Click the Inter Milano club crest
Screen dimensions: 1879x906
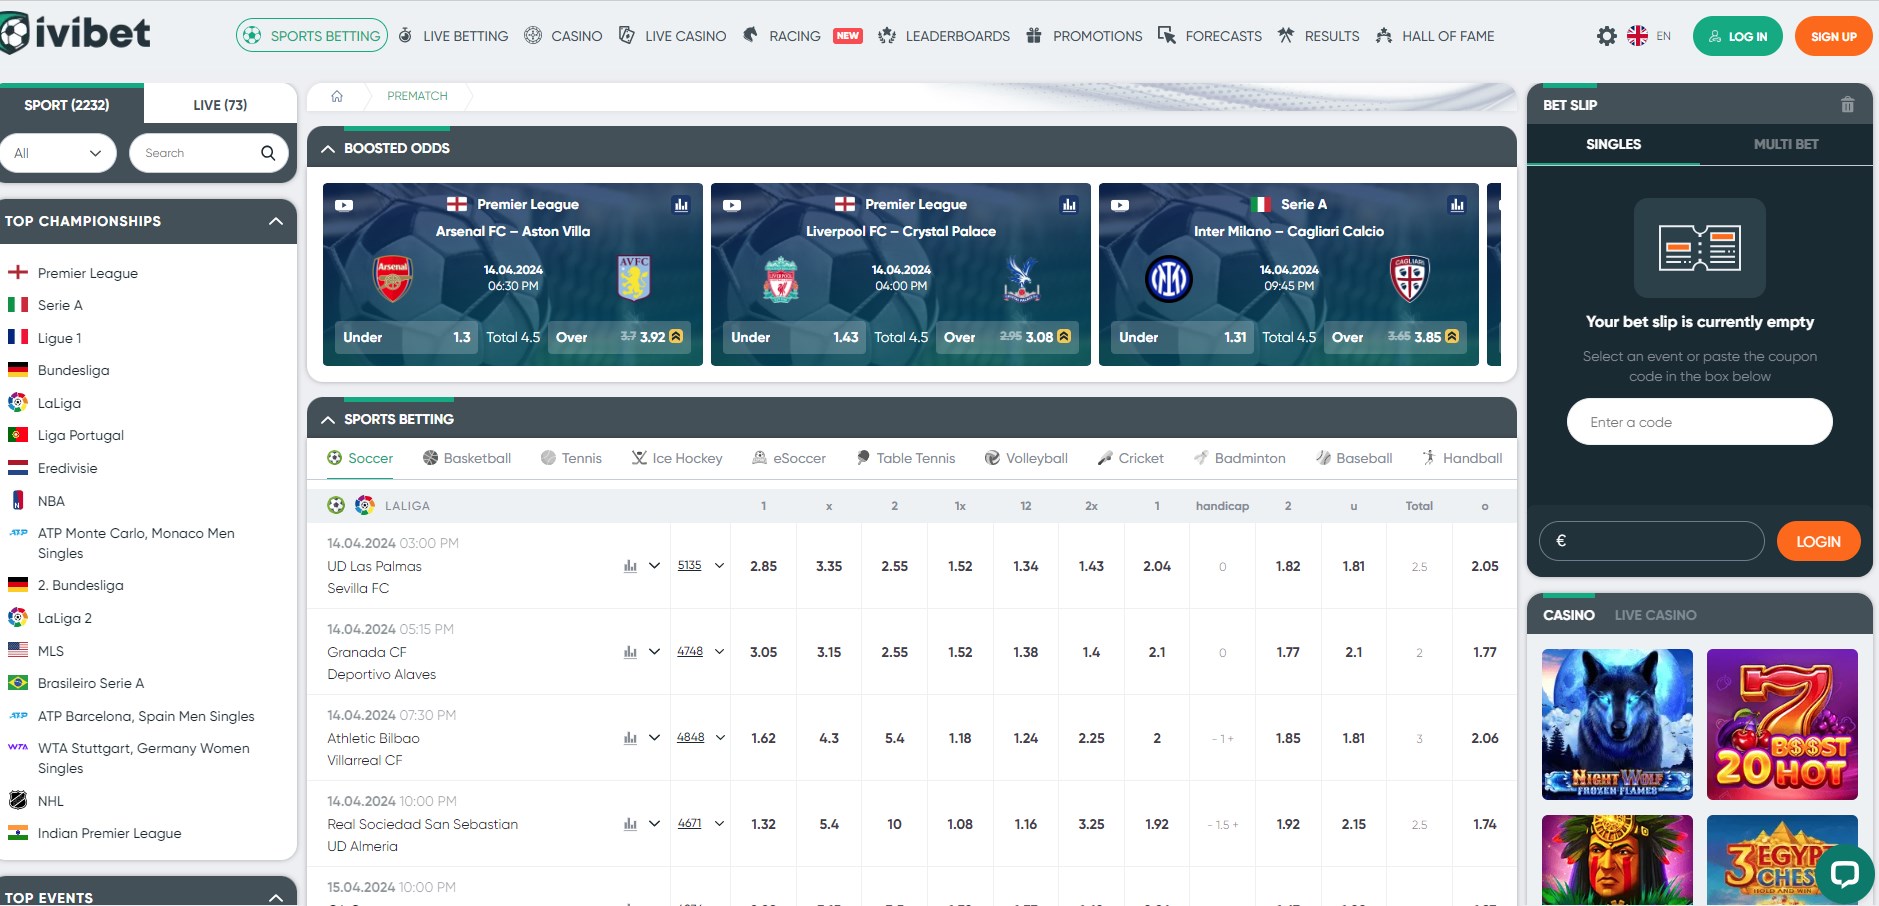(x=1169, y=279)
